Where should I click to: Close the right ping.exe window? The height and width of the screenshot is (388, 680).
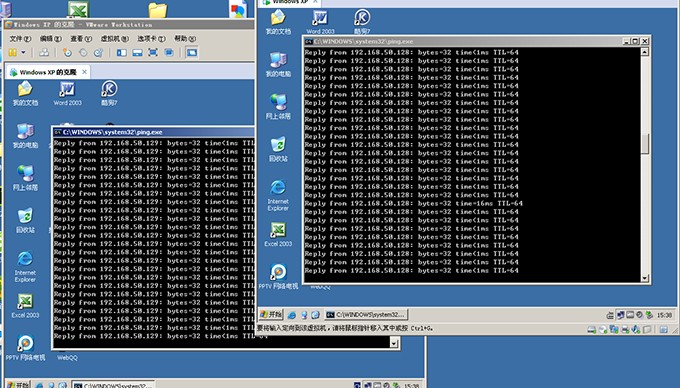[x=644, y=41]
